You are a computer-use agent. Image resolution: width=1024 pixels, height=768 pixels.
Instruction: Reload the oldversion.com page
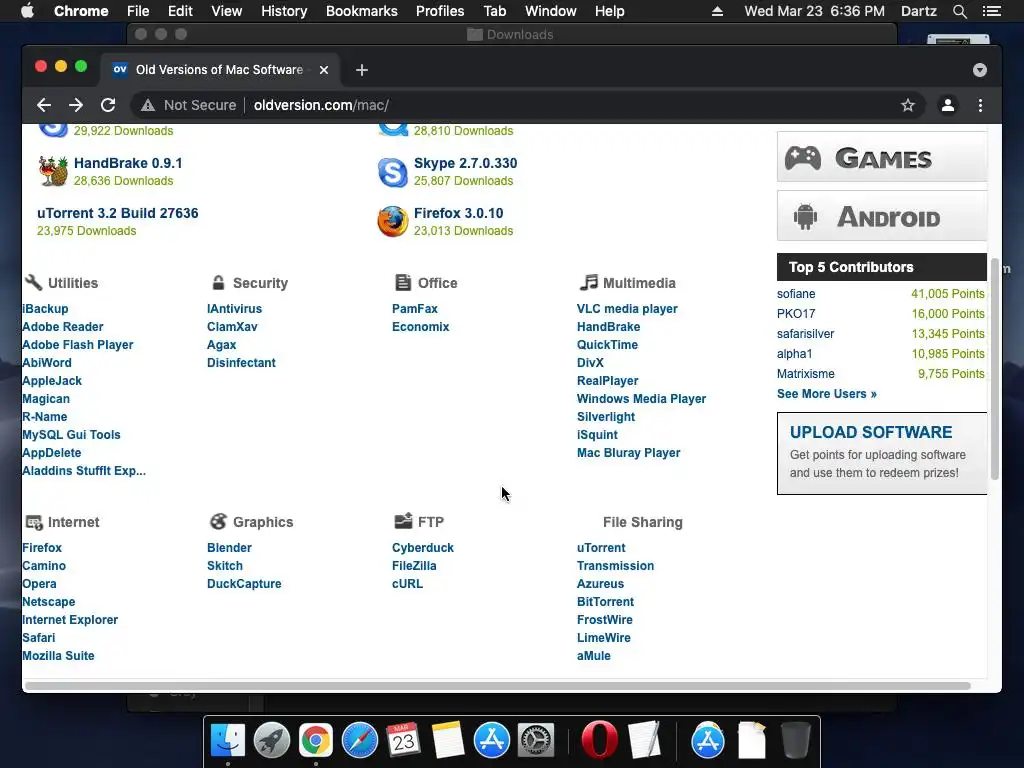108,105
